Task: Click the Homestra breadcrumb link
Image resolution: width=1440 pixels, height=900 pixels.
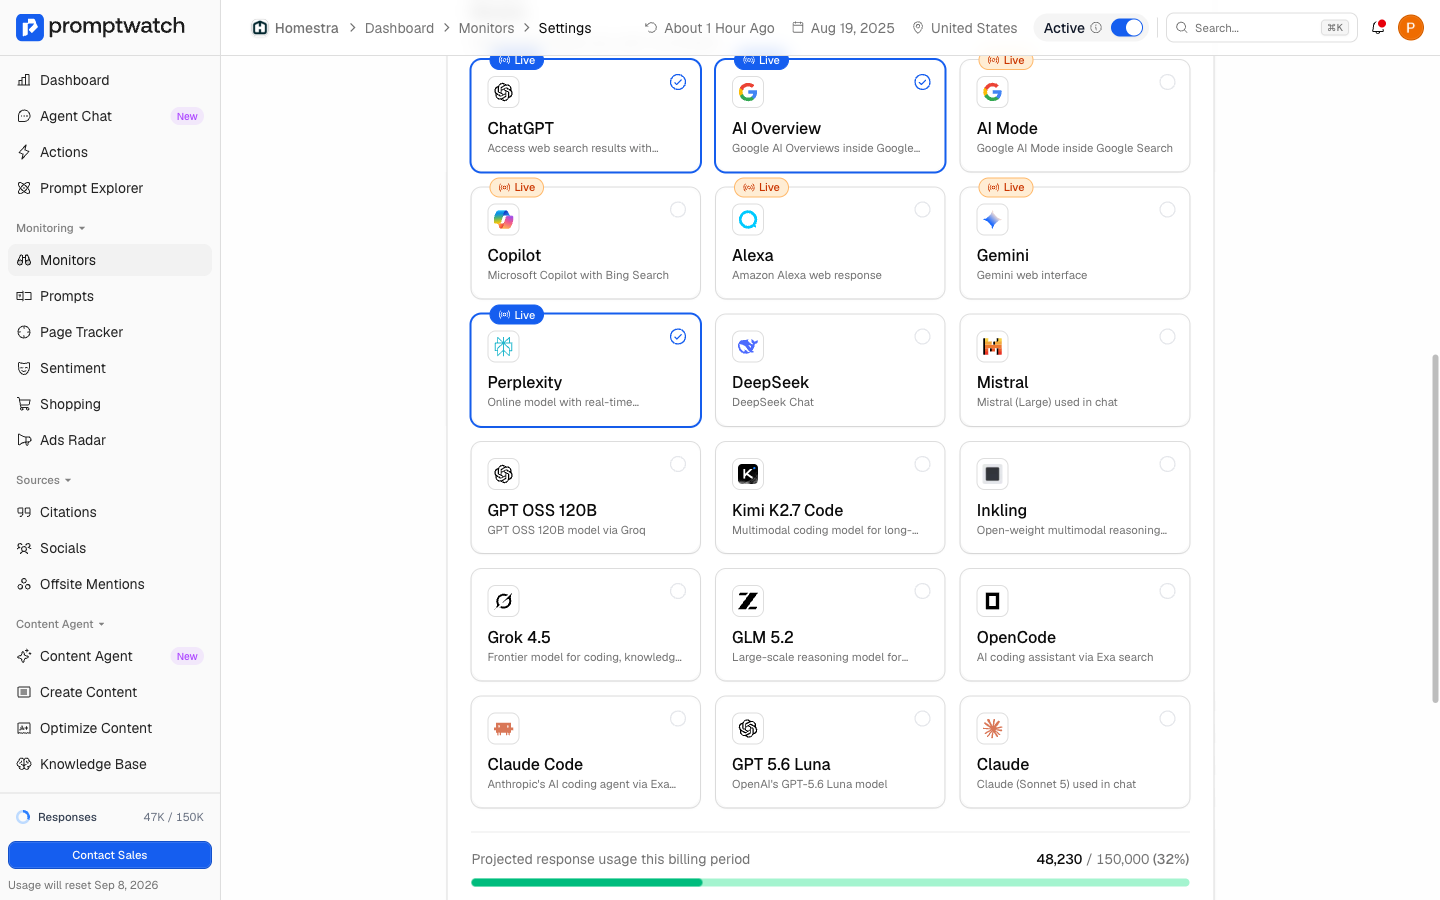Action: click(x=306, y=28)
